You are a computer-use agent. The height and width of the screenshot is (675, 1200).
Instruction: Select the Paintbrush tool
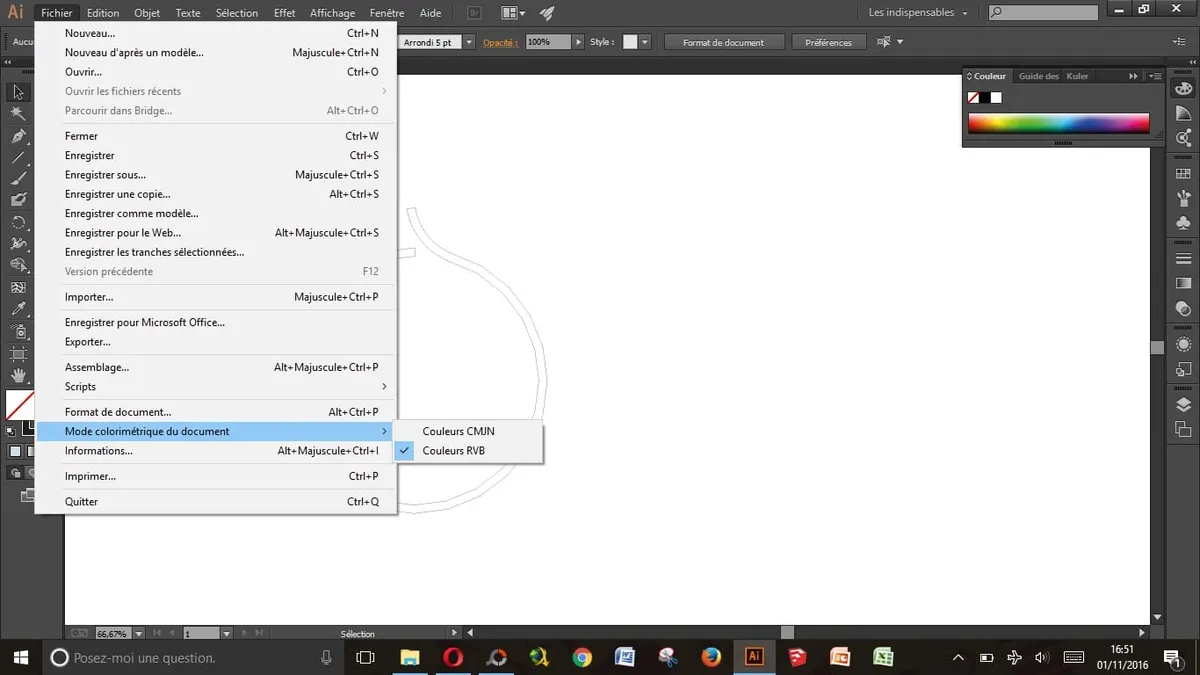[18, 179]
